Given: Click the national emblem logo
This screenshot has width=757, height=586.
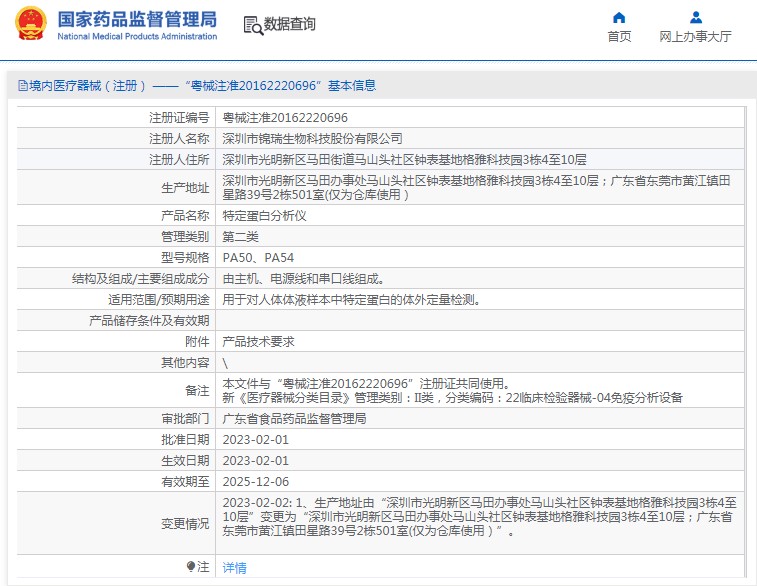Looking at the screenshot, I should coord(31,23).
